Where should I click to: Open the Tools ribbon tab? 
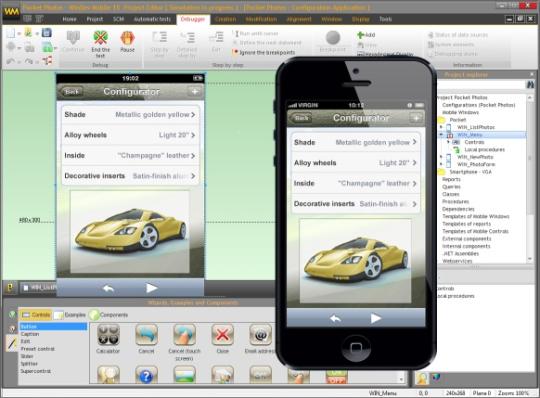[385, 19]
